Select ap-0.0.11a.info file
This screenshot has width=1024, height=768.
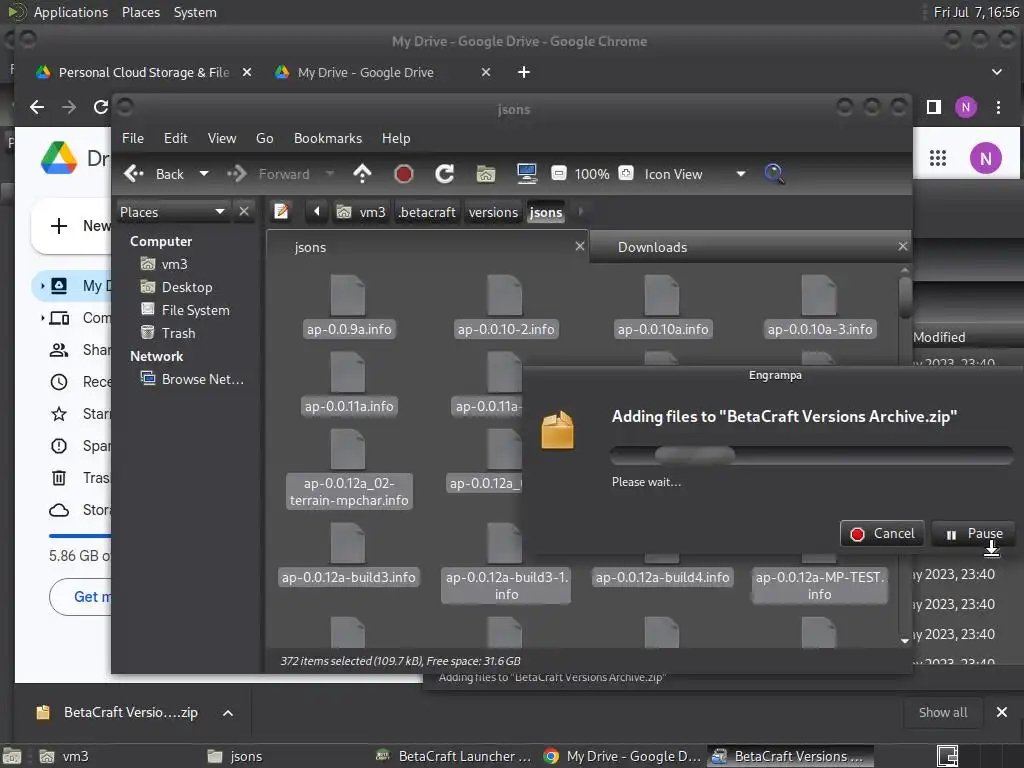tap(349, 383)
